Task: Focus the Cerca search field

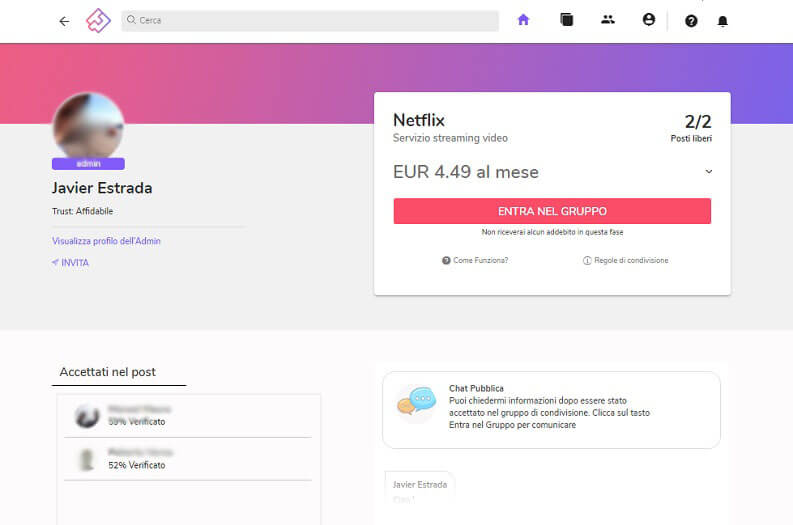Action: click(x=310, y=21)
